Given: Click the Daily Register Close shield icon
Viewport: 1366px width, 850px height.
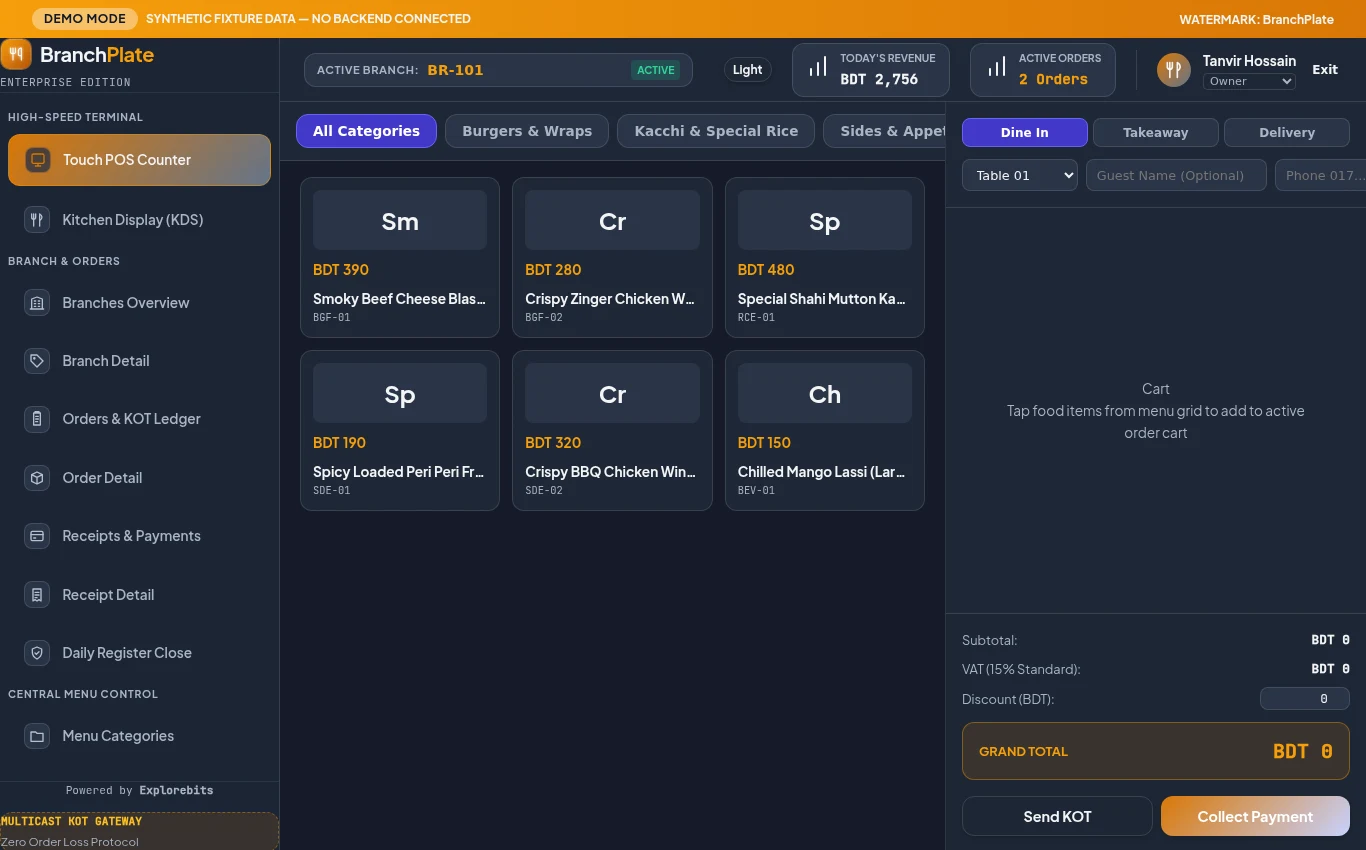Looking at the screenshot, I should (x=37, y=653).
